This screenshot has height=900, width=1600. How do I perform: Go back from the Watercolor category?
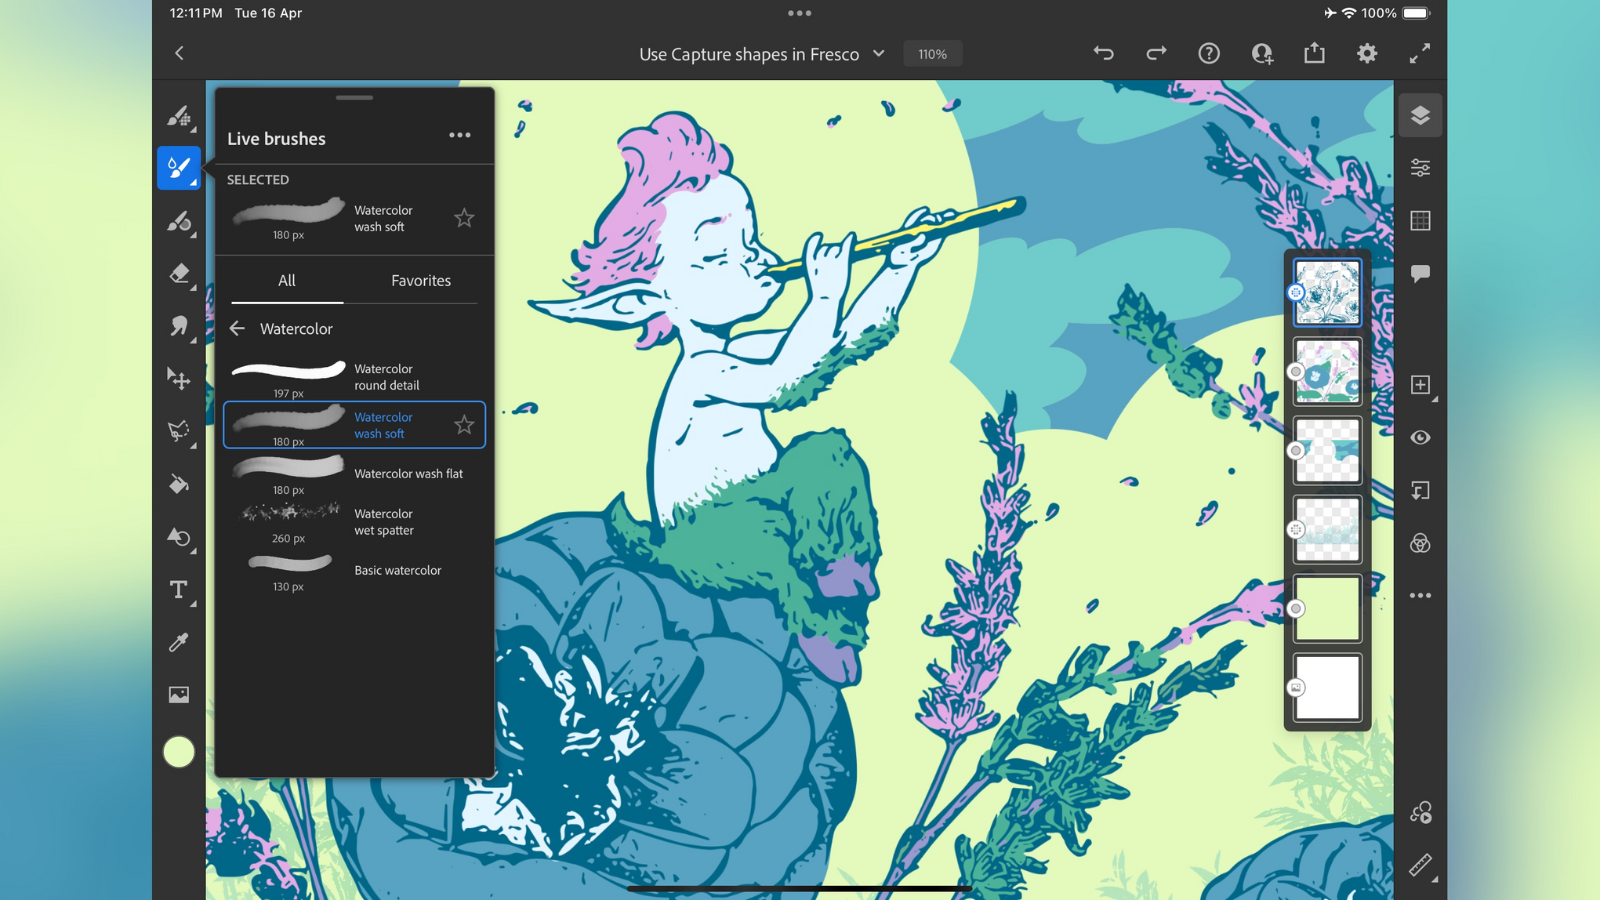[237, 328]
